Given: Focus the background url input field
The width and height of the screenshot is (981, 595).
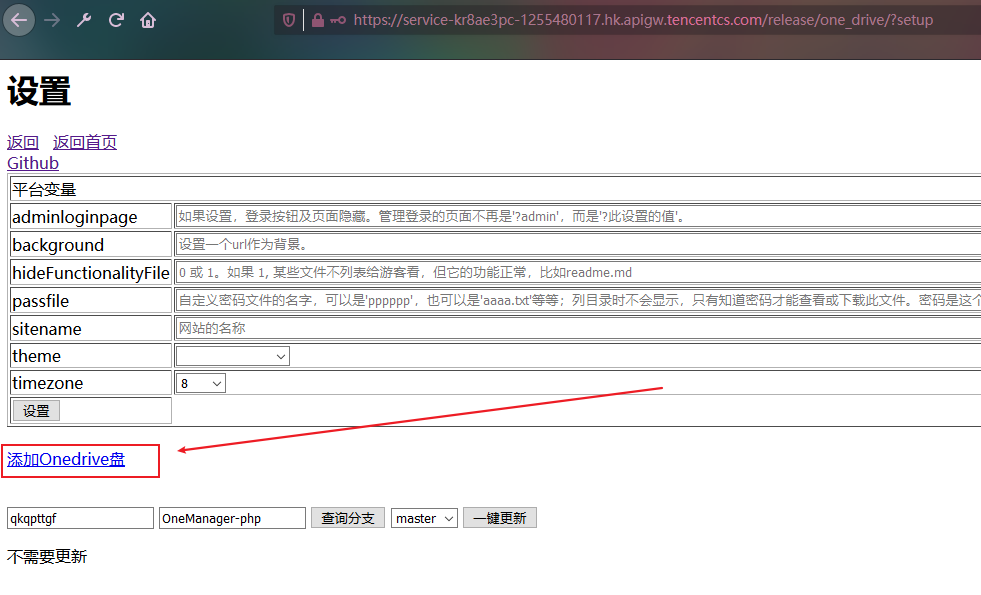Looking at the screenshot, I should [x=578, y=244].
